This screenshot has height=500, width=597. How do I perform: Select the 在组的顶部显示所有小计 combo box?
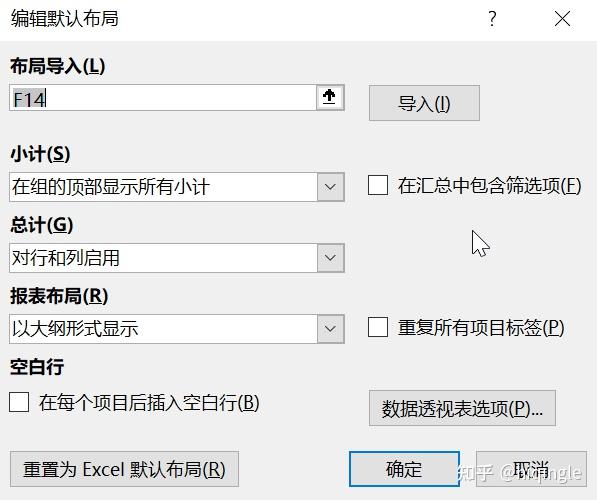coord(177,187)
